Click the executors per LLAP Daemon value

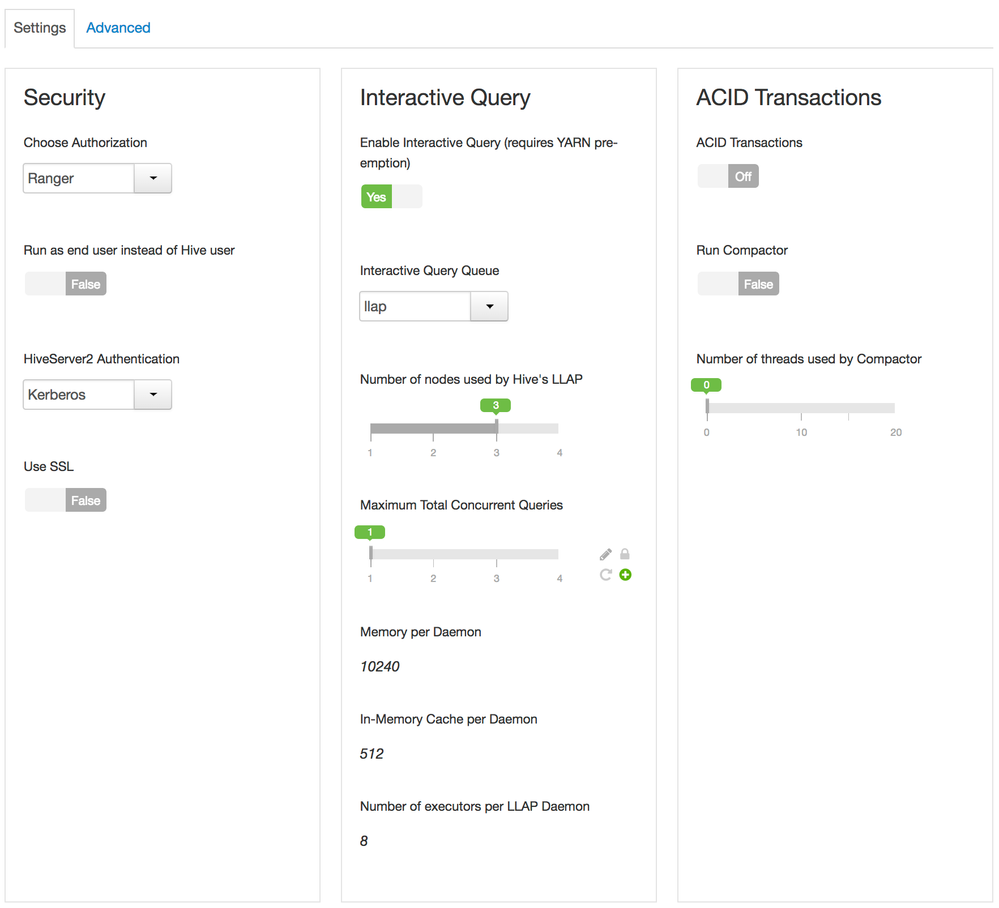click(x=364, y=840)
